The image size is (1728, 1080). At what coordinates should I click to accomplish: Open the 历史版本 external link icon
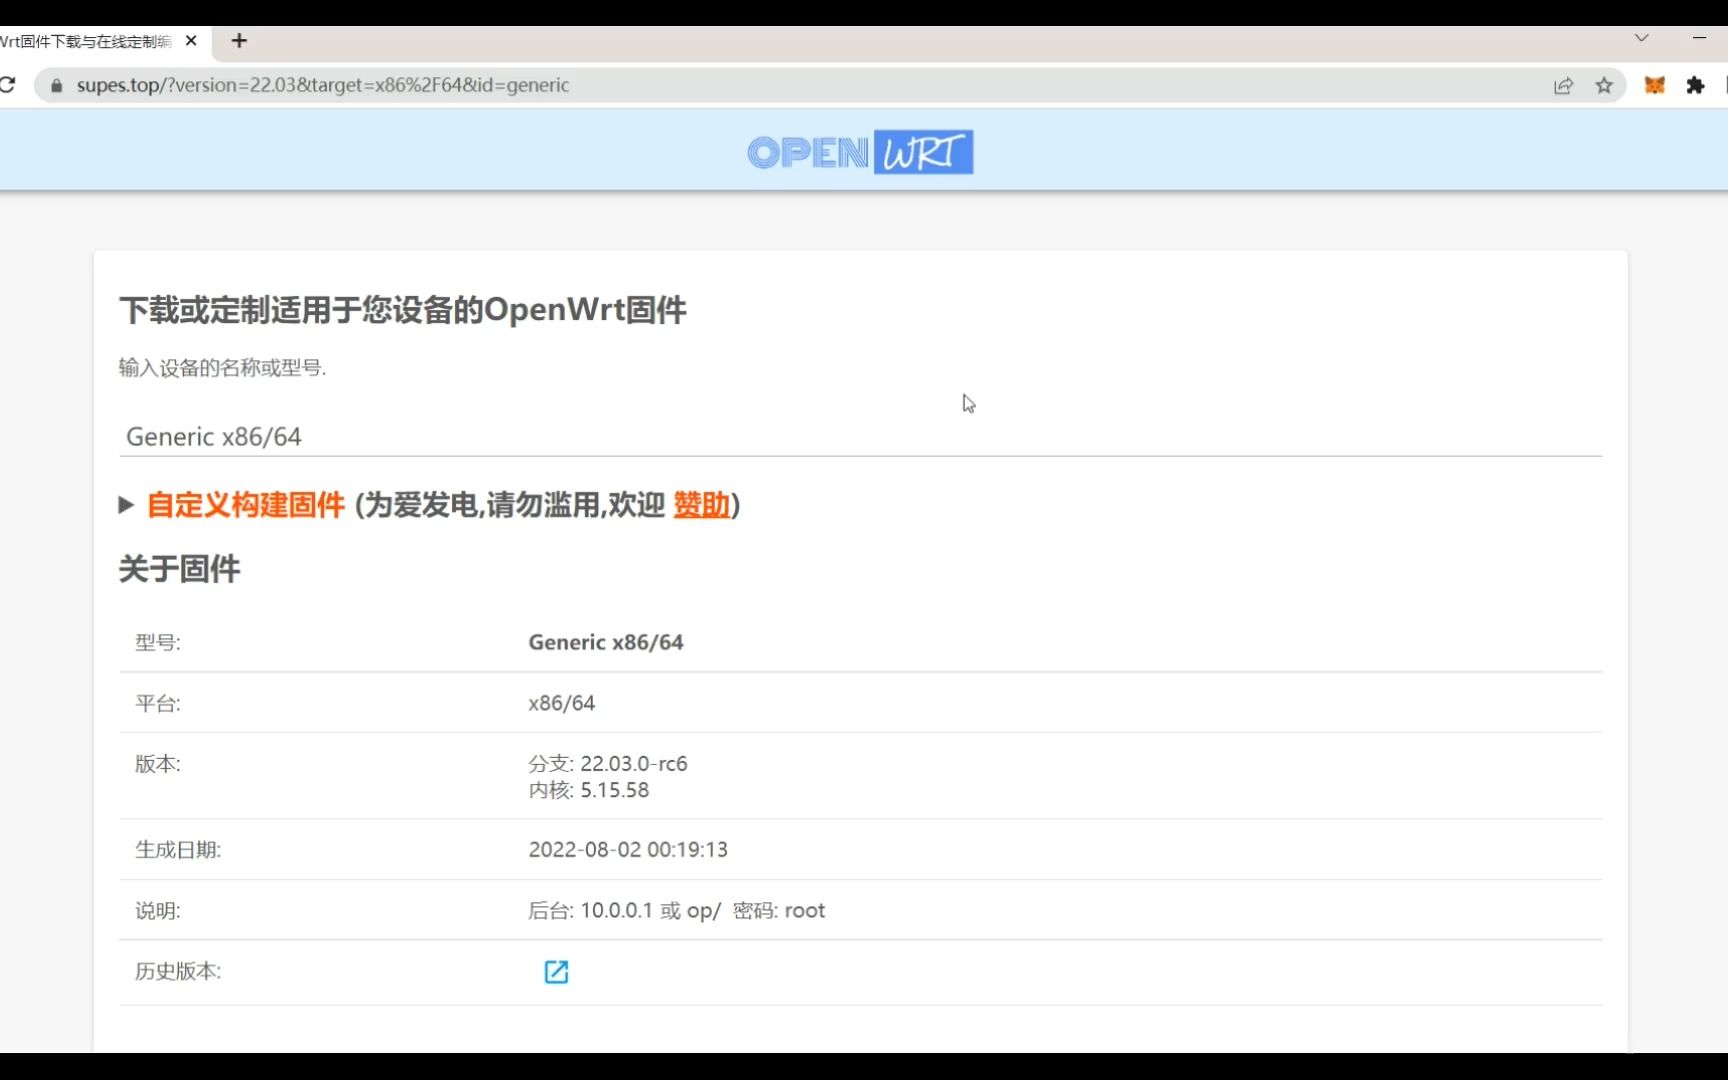556,972
